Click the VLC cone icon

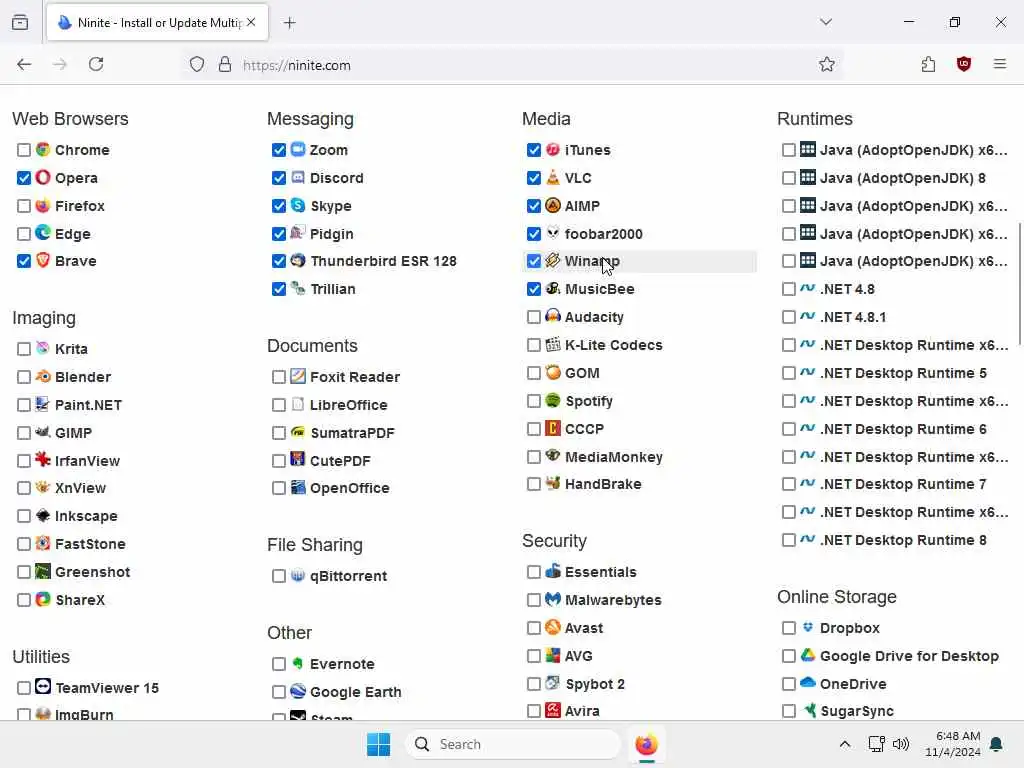553,177
